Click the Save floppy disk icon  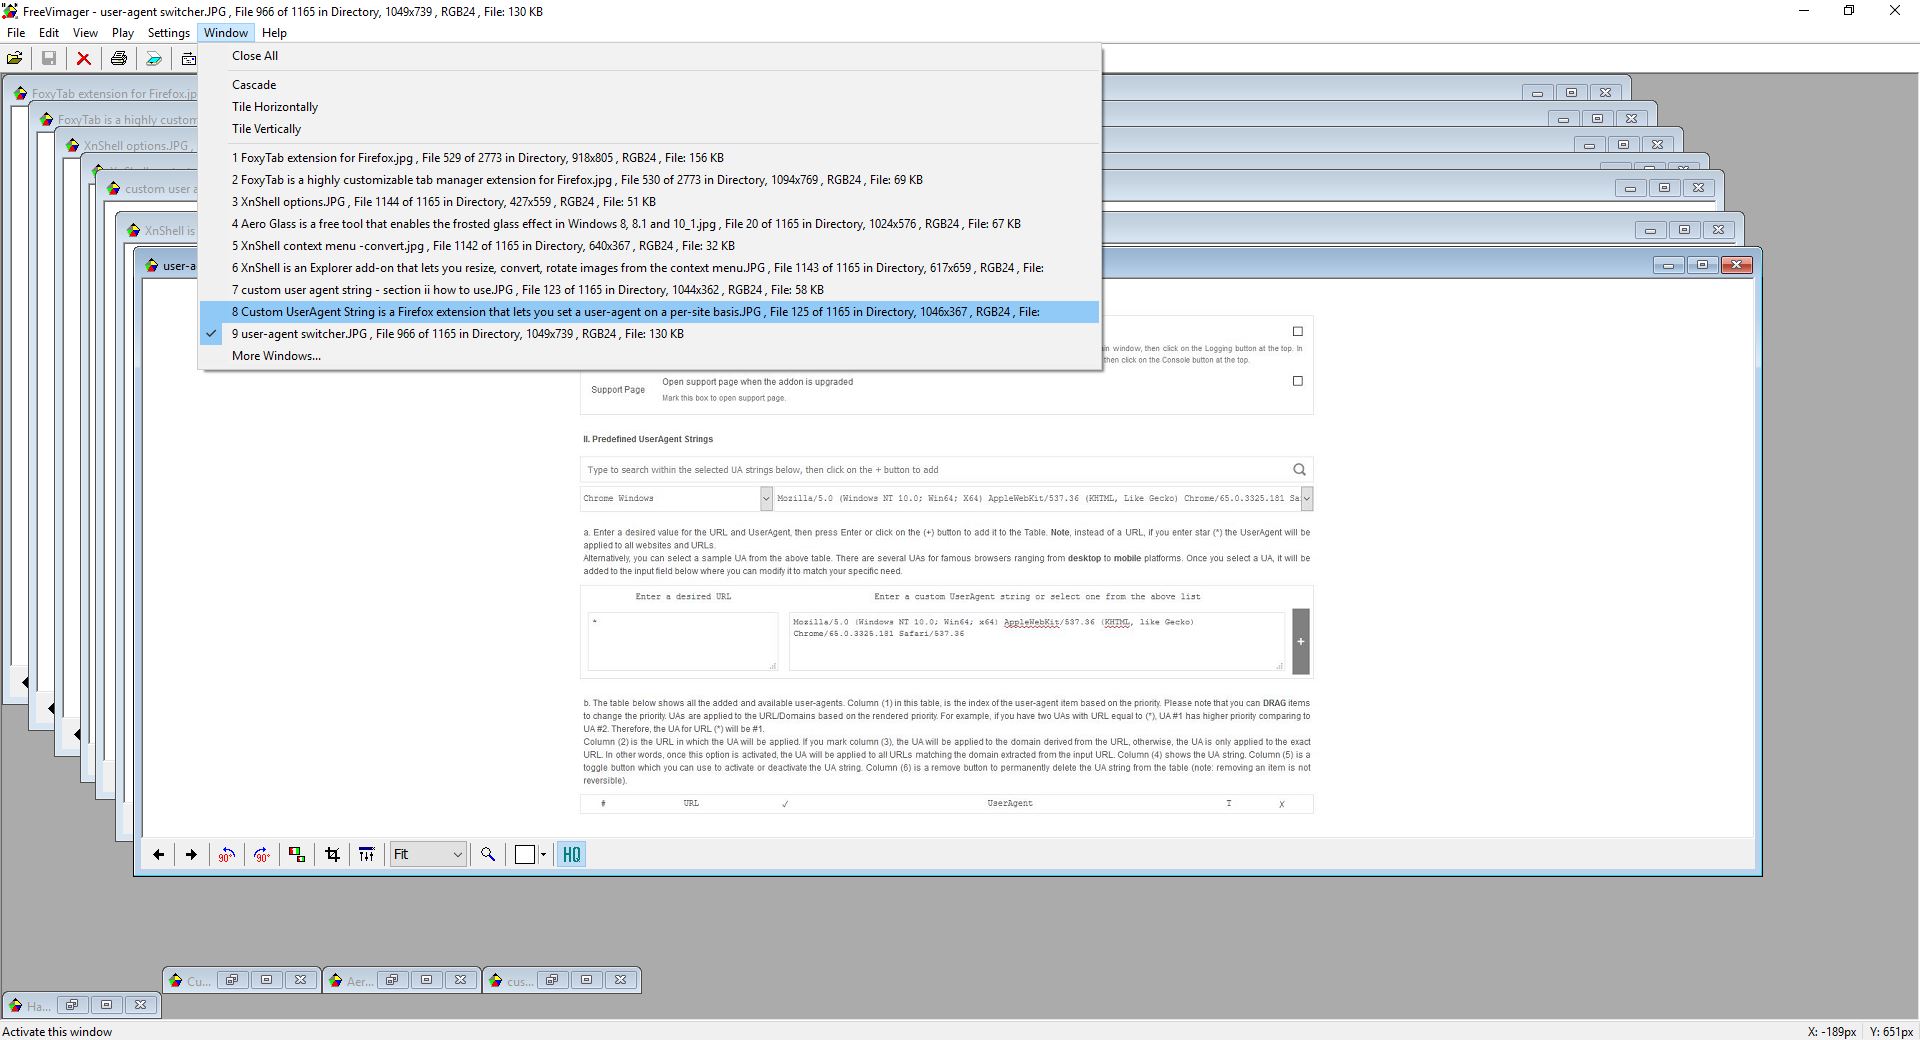point(48,58)
